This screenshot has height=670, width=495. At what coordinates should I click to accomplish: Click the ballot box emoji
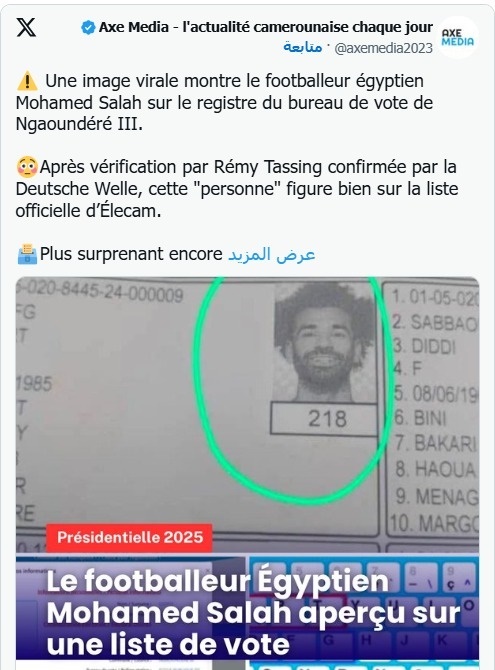click(x=27, y=254)
